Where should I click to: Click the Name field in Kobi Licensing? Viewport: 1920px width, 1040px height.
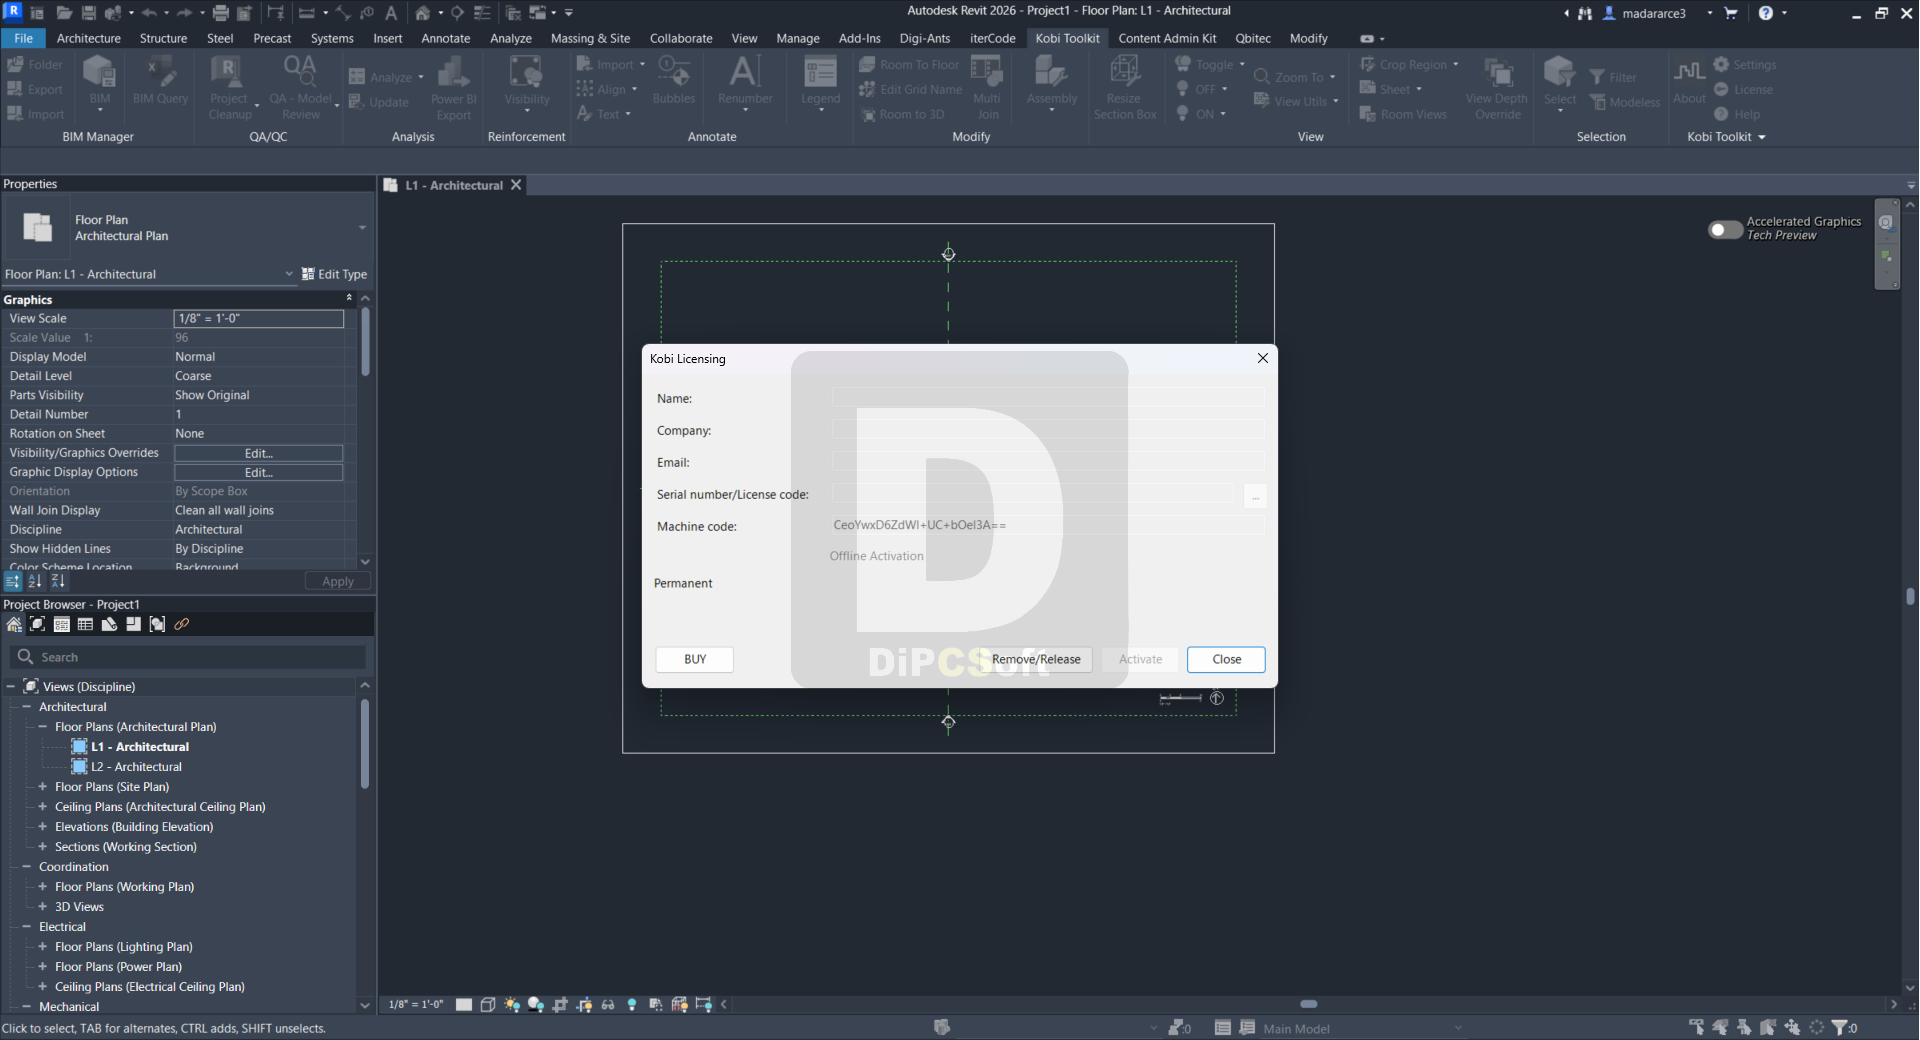tap(1048, 398)
